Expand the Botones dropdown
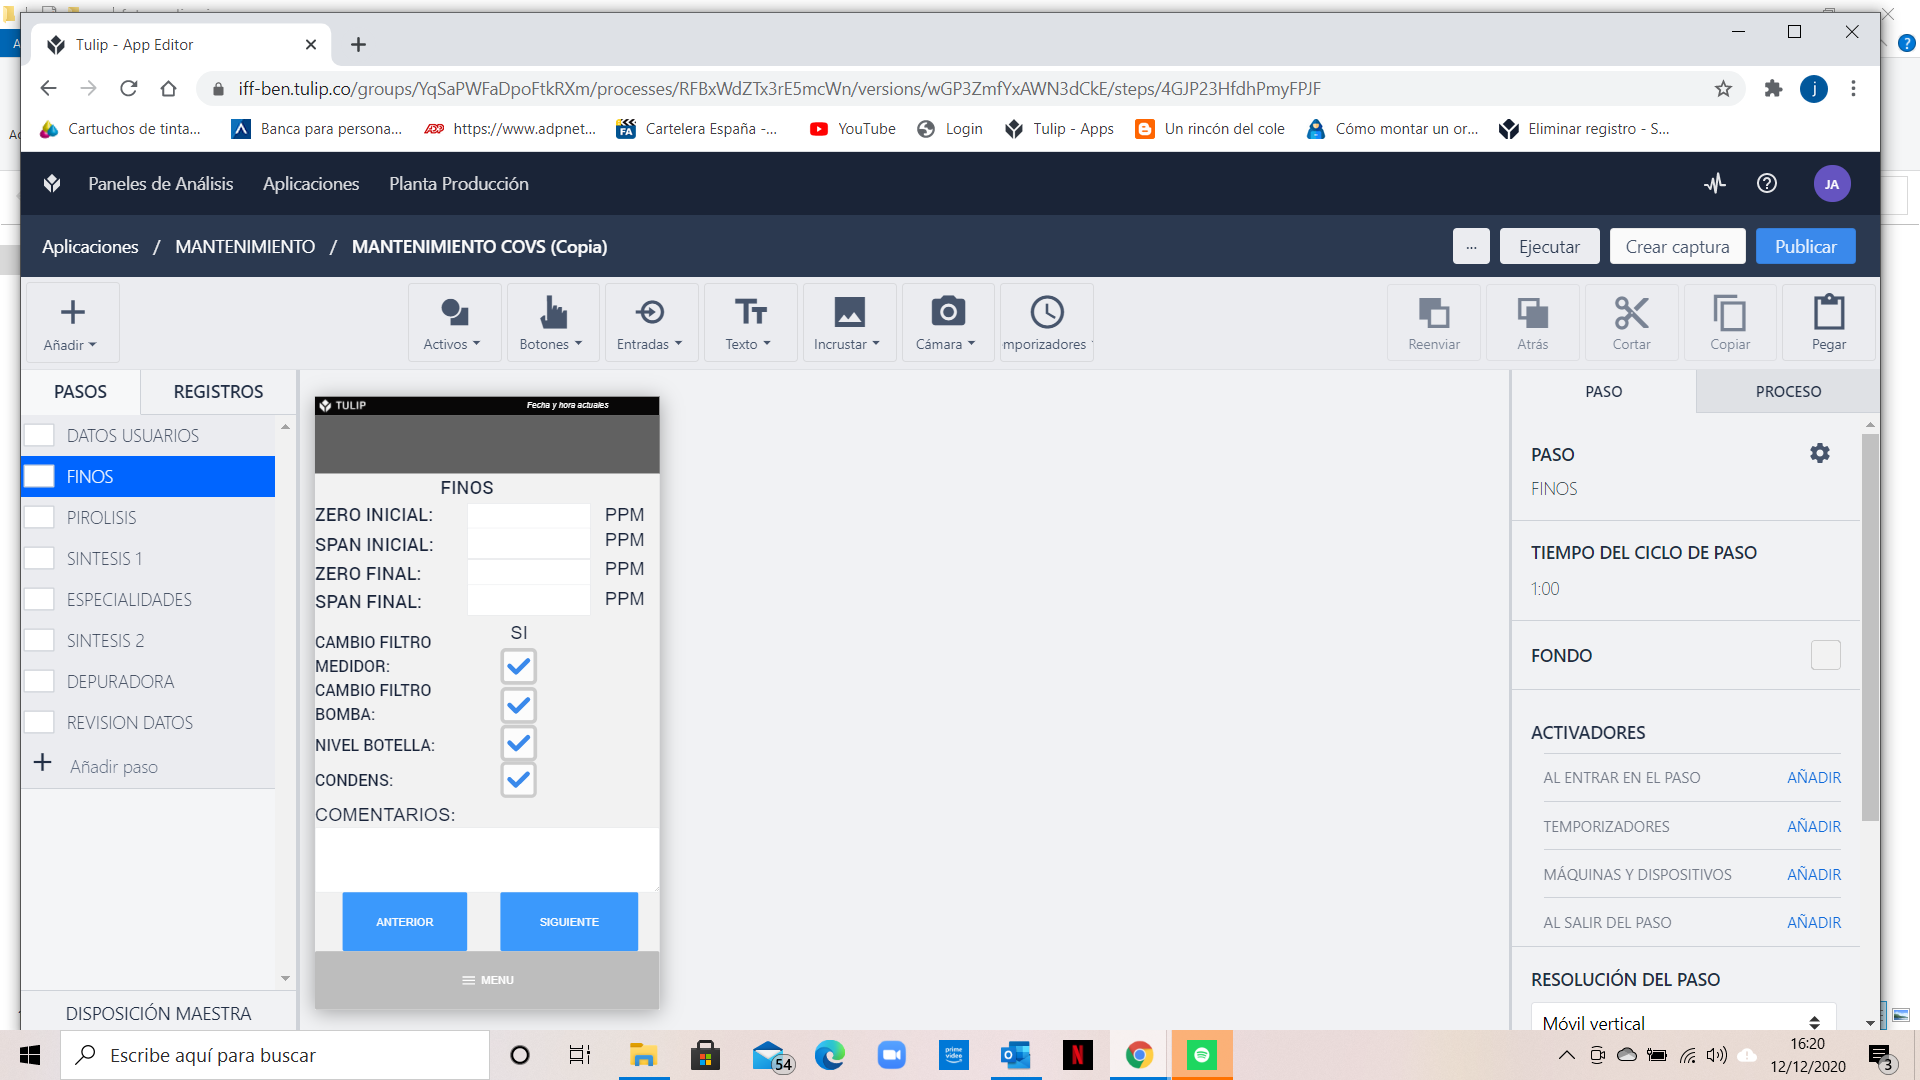This screenshot has height=1080, width=1920. pyautogui.click(x=552, y=322)
